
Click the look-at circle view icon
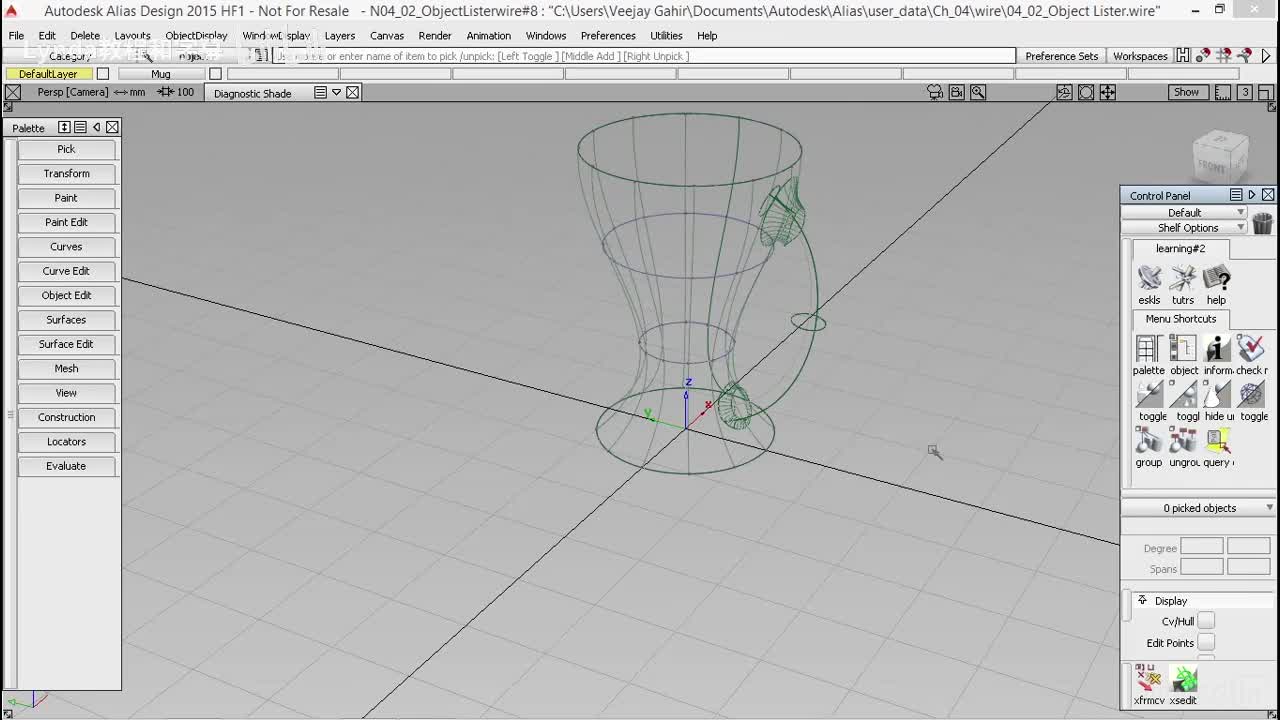(x=1086, y=92)
